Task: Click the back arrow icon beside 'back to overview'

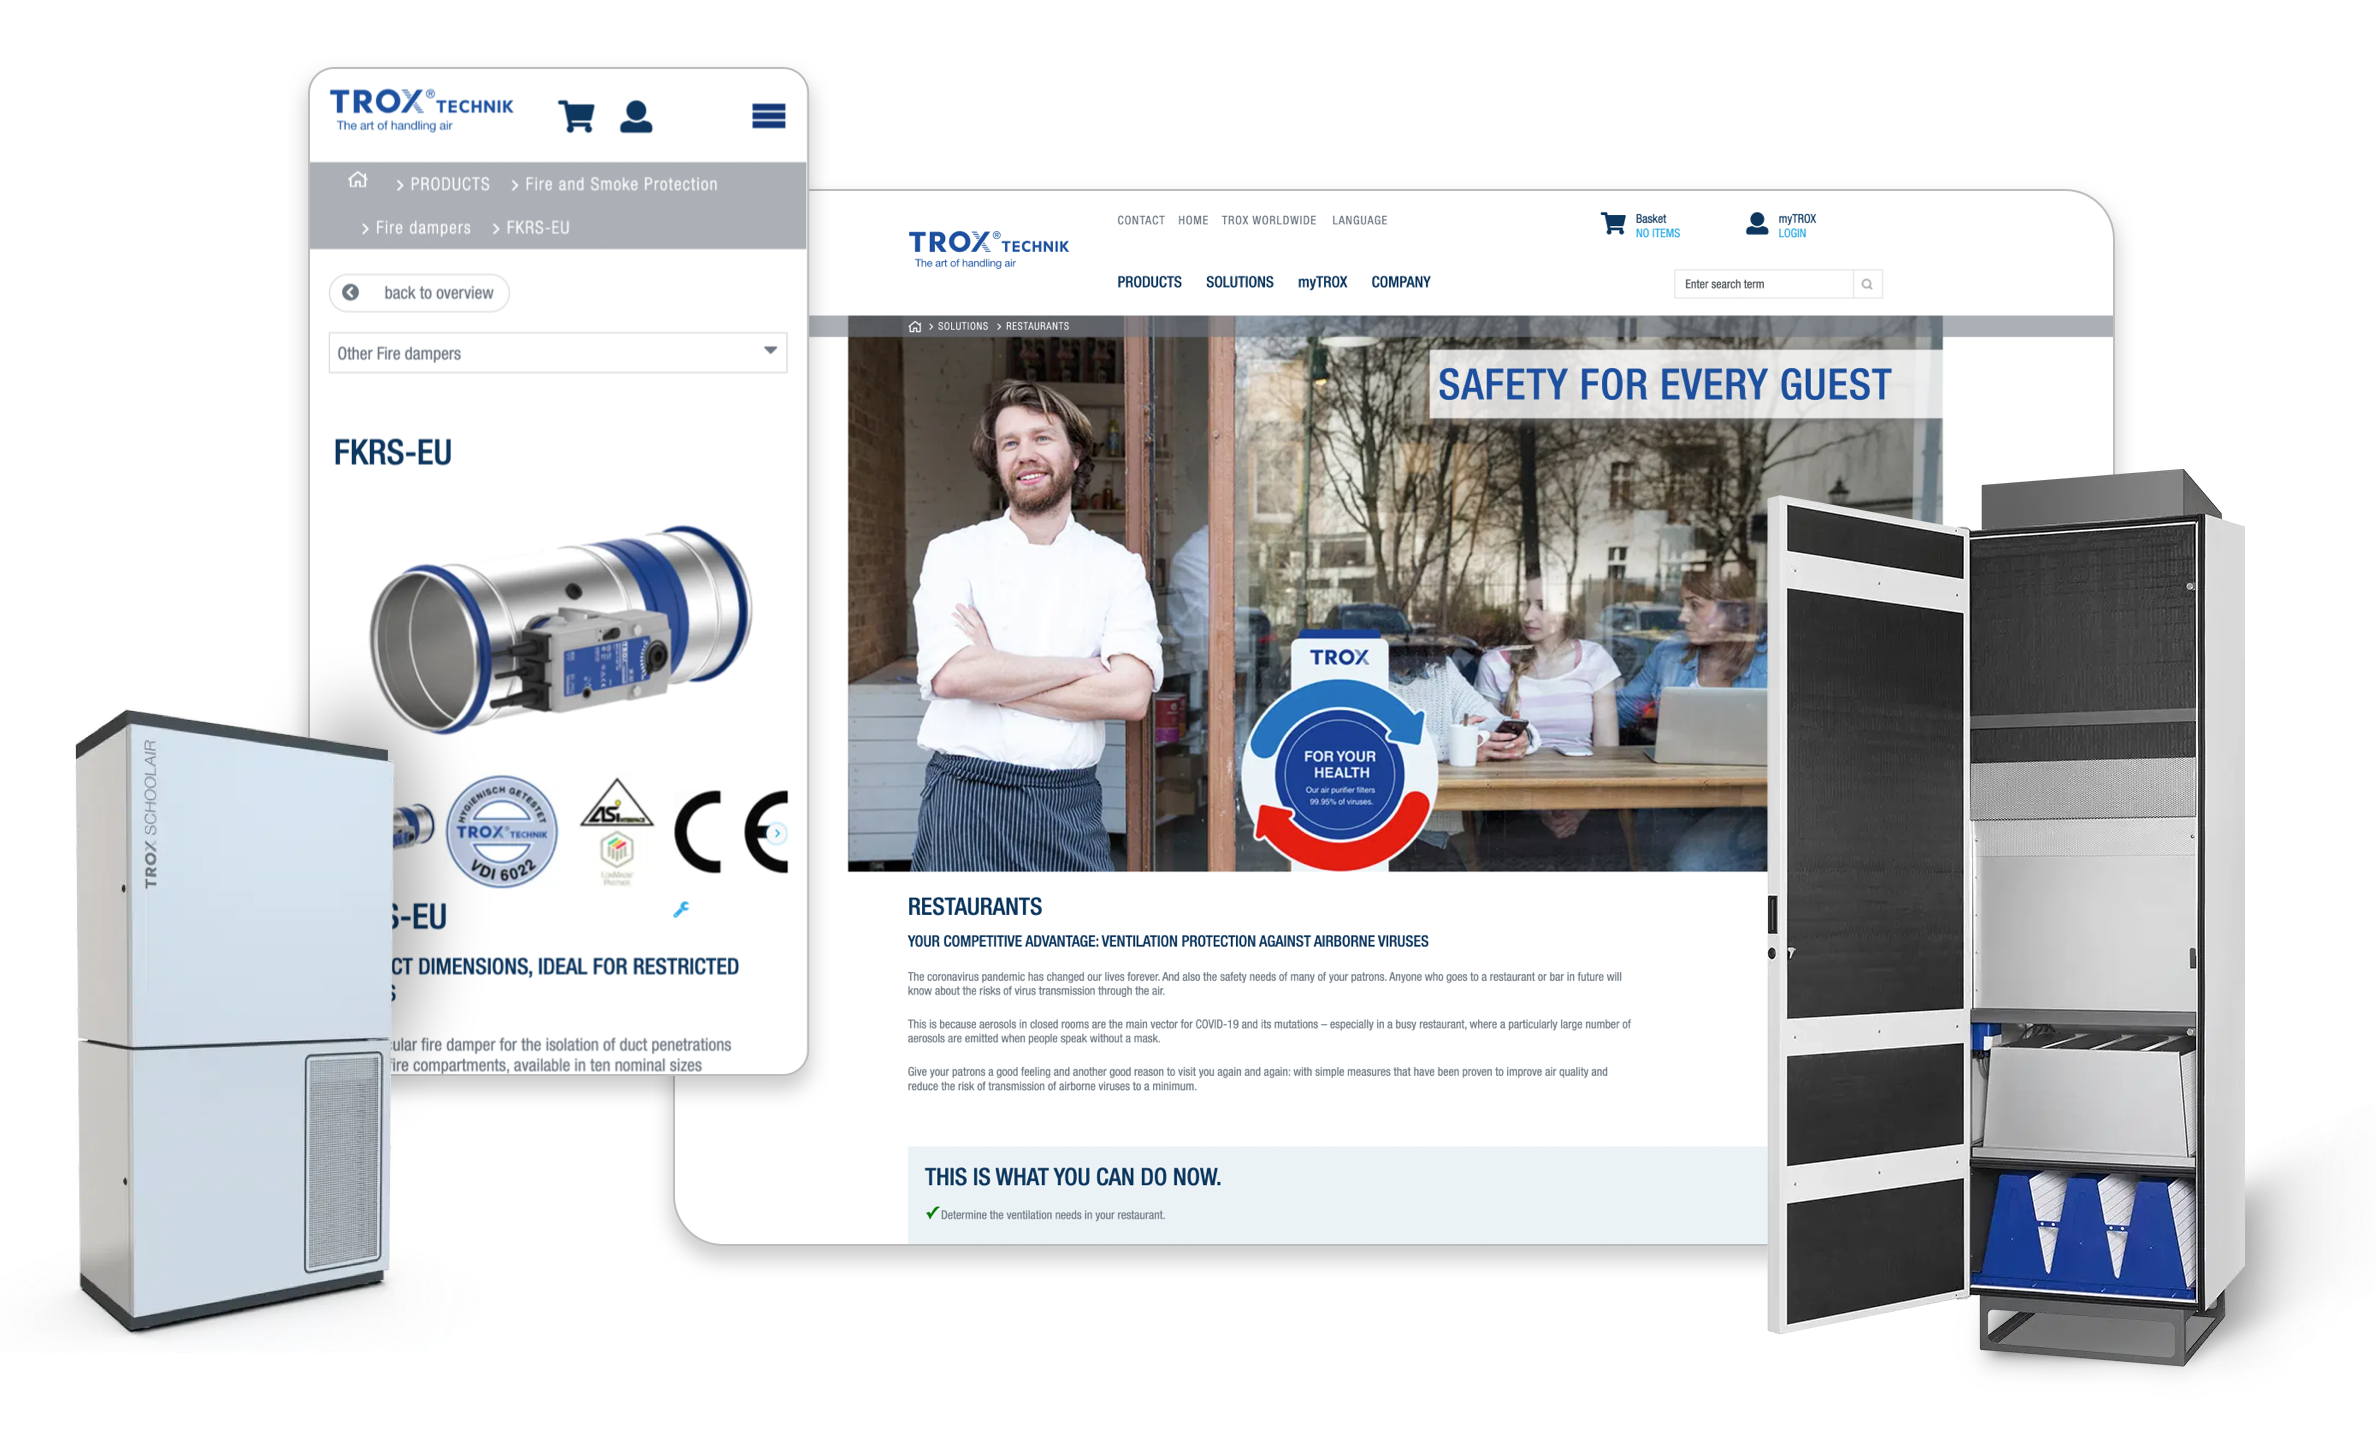Action: pyautogui.click(x=351, y=292)
